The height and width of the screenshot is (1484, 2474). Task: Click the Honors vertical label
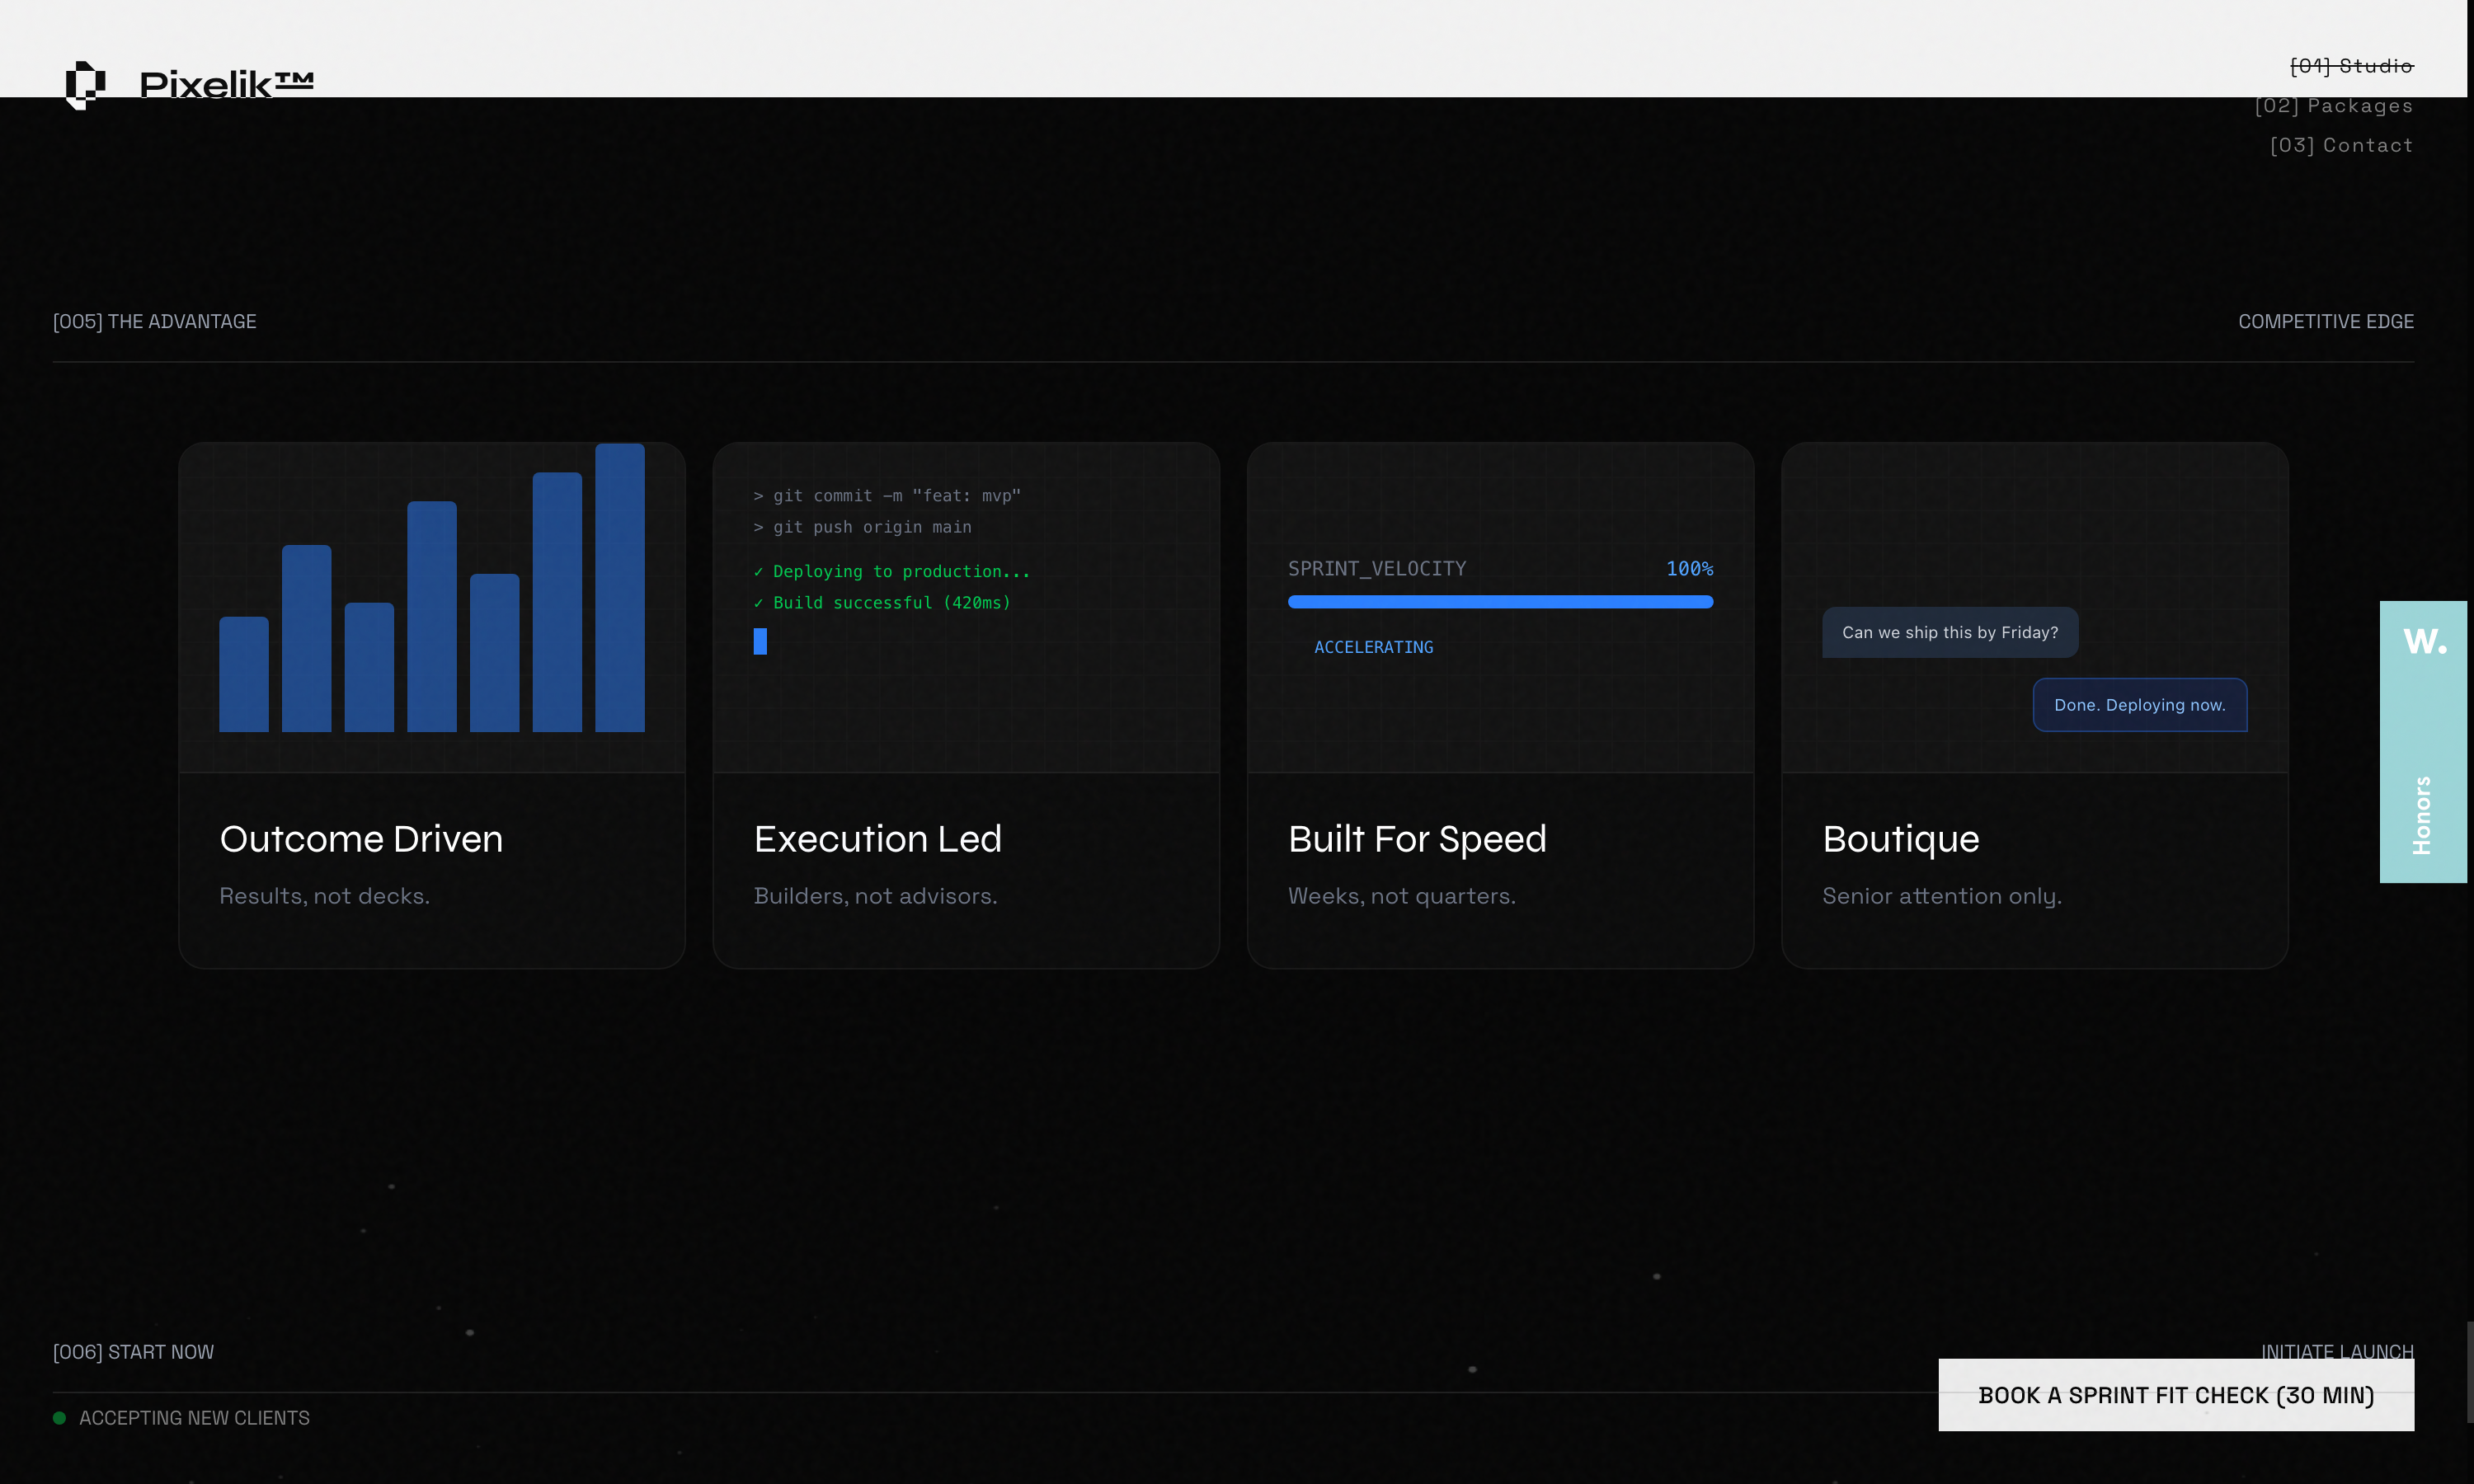[x=2421, y=815]
